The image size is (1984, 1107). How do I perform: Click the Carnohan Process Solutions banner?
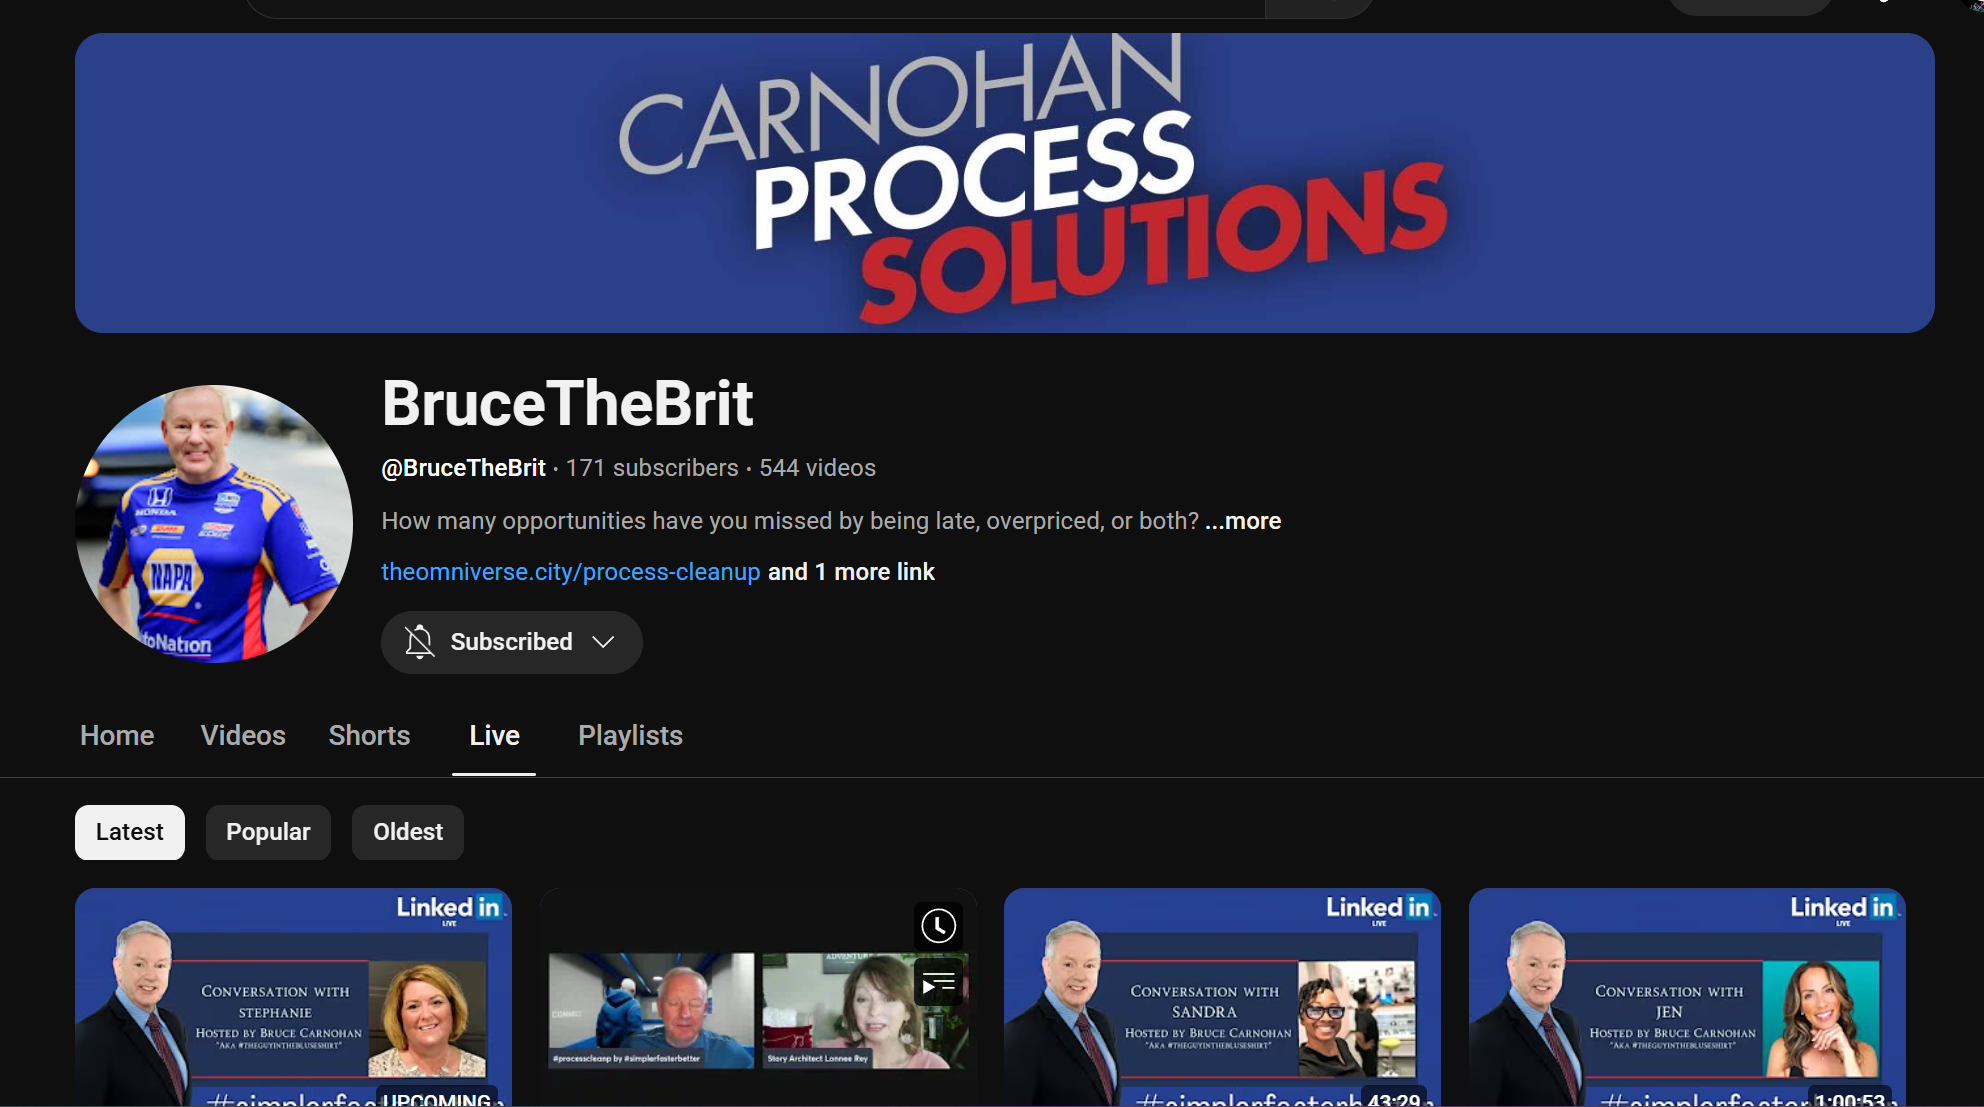pos(1004,183)
